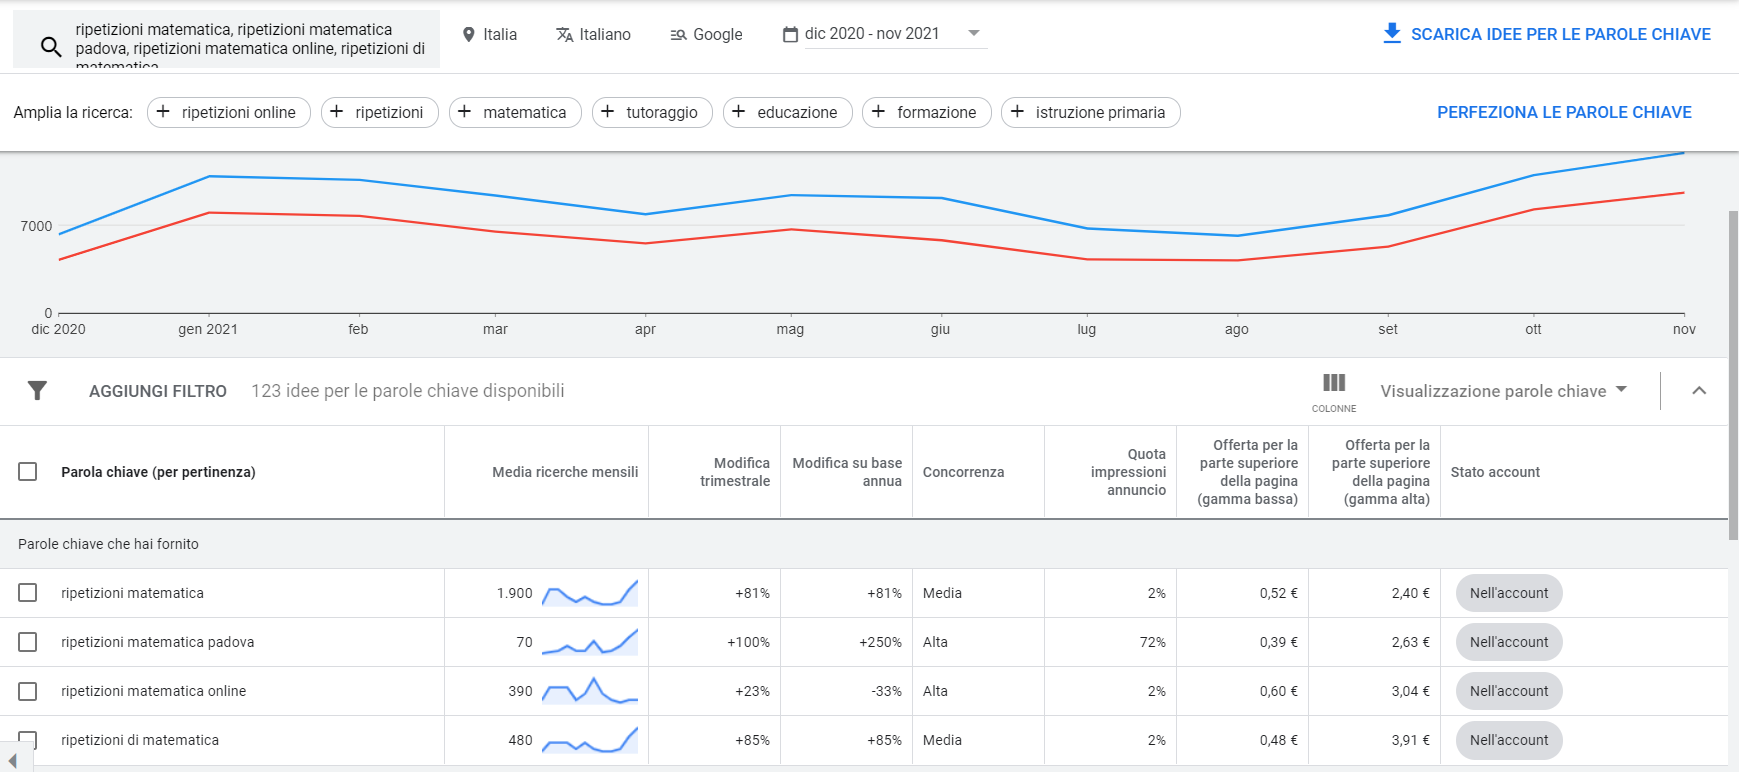Add the ripetizioni chip to search
Viewport: 1739px width, 772px height.
(x=380, y=112)
